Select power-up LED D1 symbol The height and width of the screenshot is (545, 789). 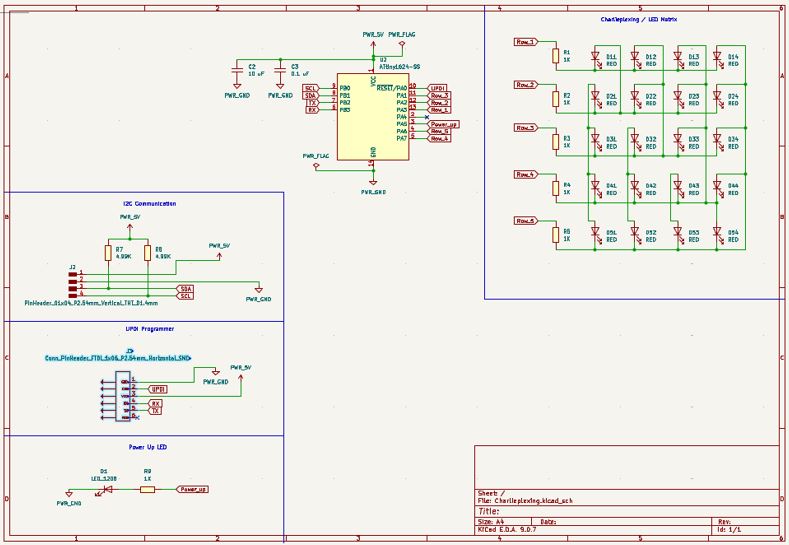coord(107,490)
